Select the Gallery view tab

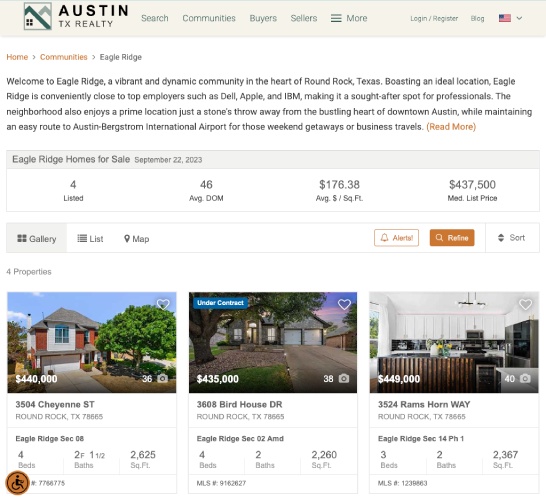click(37, 239)
